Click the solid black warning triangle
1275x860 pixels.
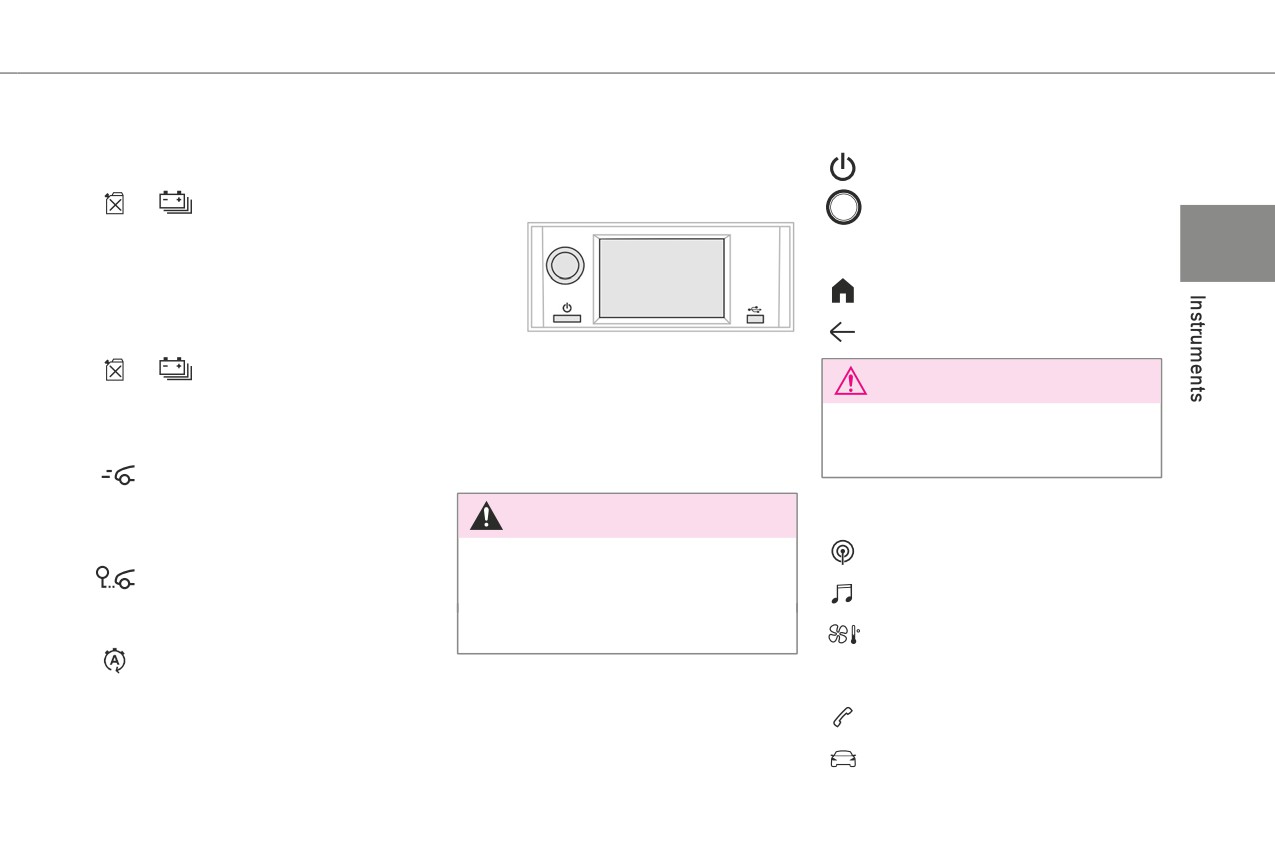coord(487,515)
